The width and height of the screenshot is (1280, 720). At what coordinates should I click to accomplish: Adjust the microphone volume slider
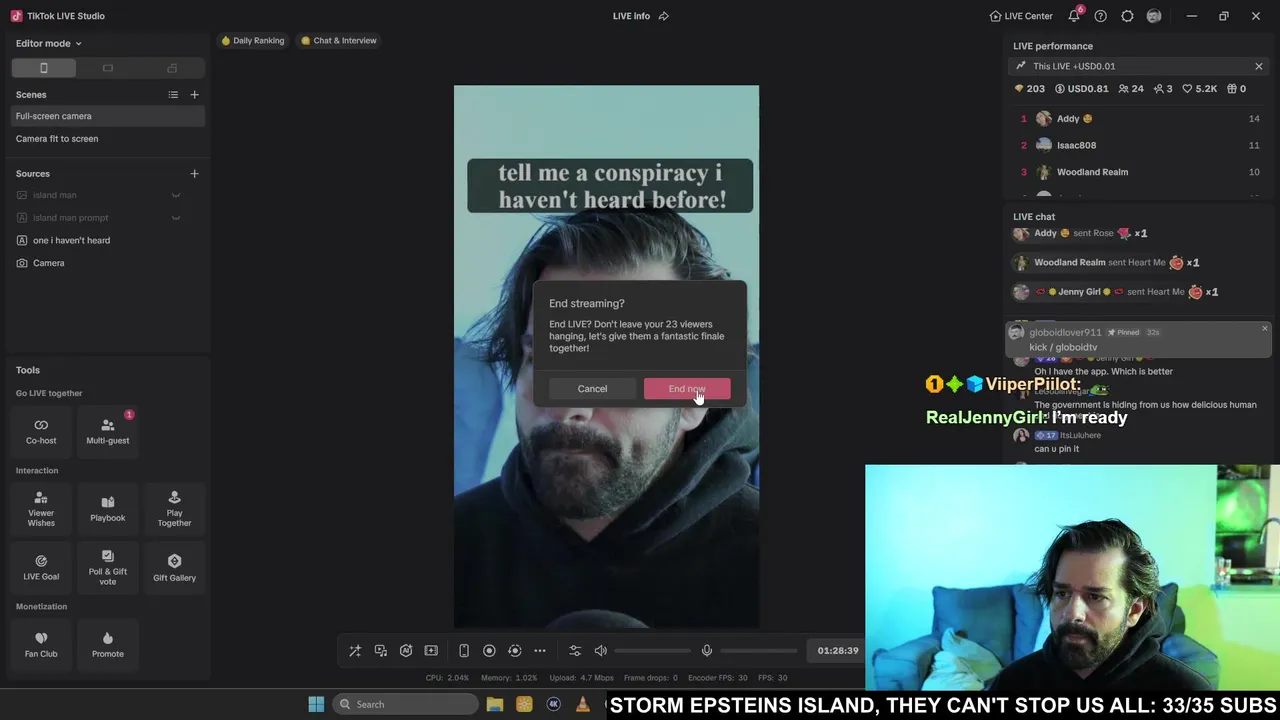pos(758,651)
